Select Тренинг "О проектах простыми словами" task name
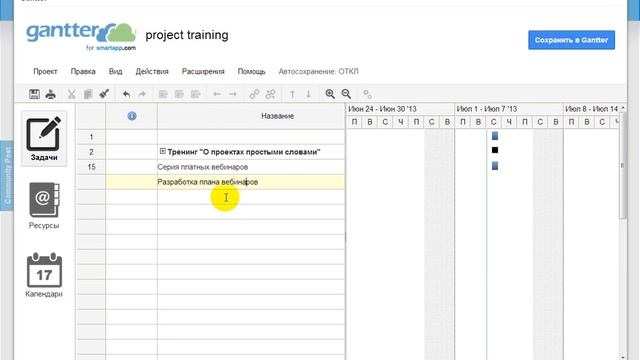 (244, 152)
